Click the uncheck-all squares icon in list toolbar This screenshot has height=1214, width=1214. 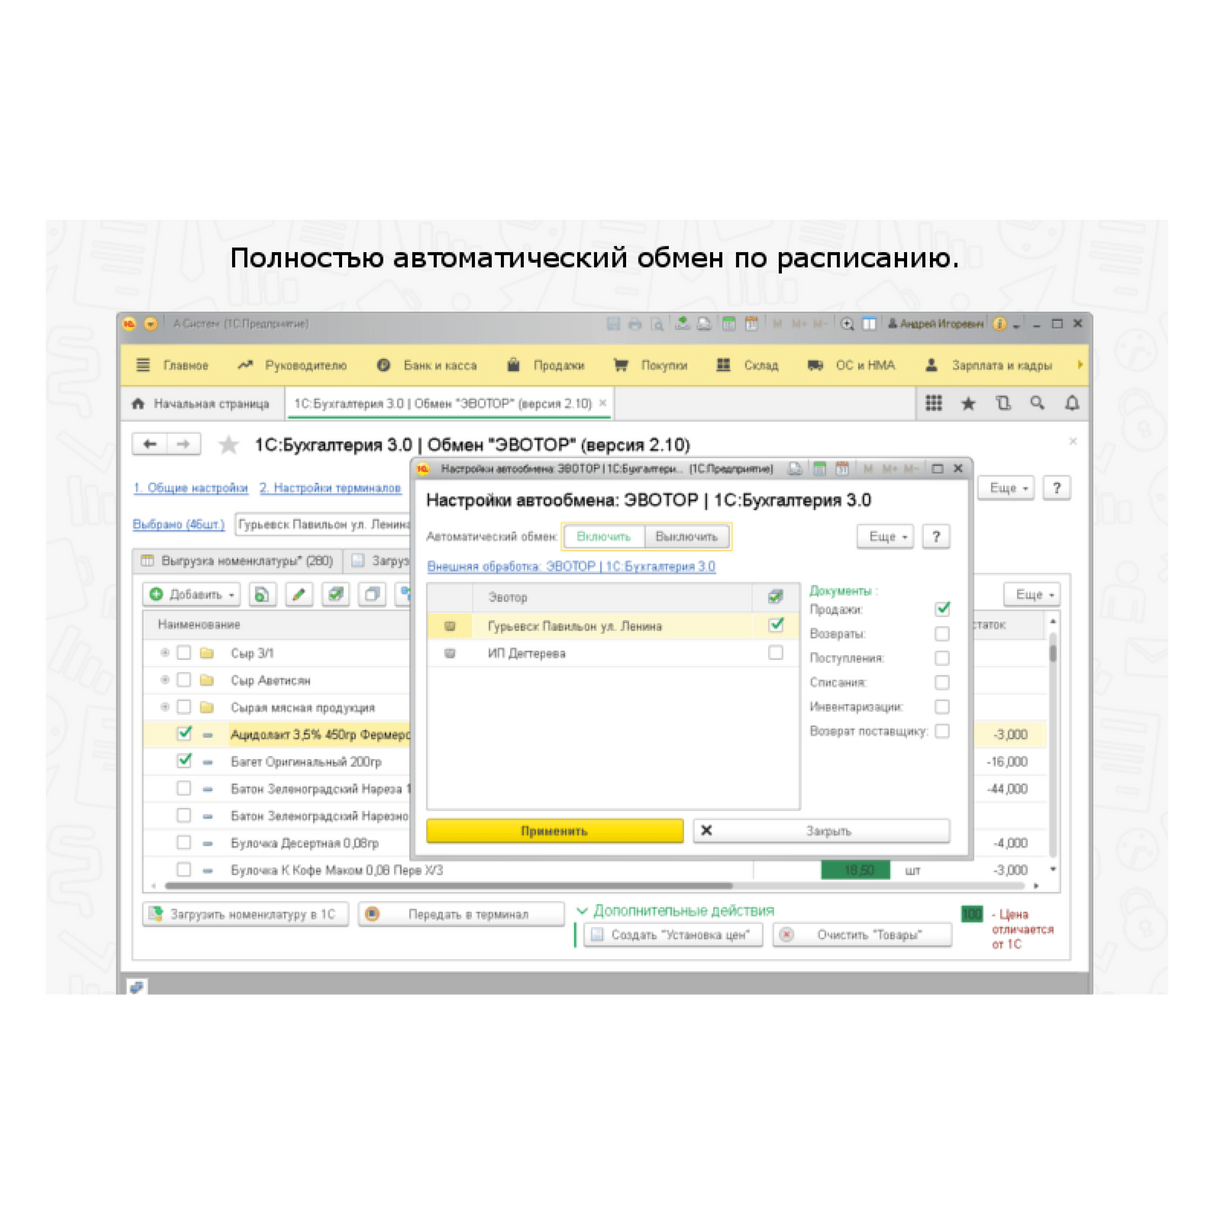point(372,594)
